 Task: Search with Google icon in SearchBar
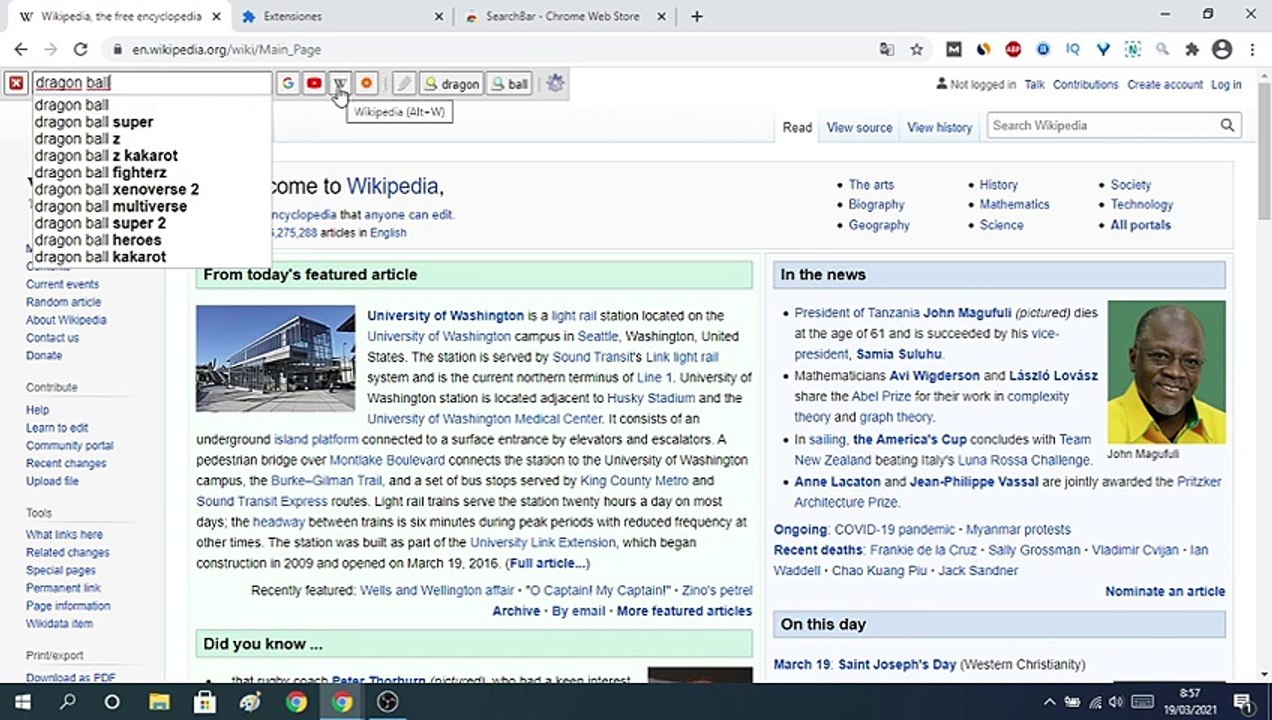click(288, 84)
